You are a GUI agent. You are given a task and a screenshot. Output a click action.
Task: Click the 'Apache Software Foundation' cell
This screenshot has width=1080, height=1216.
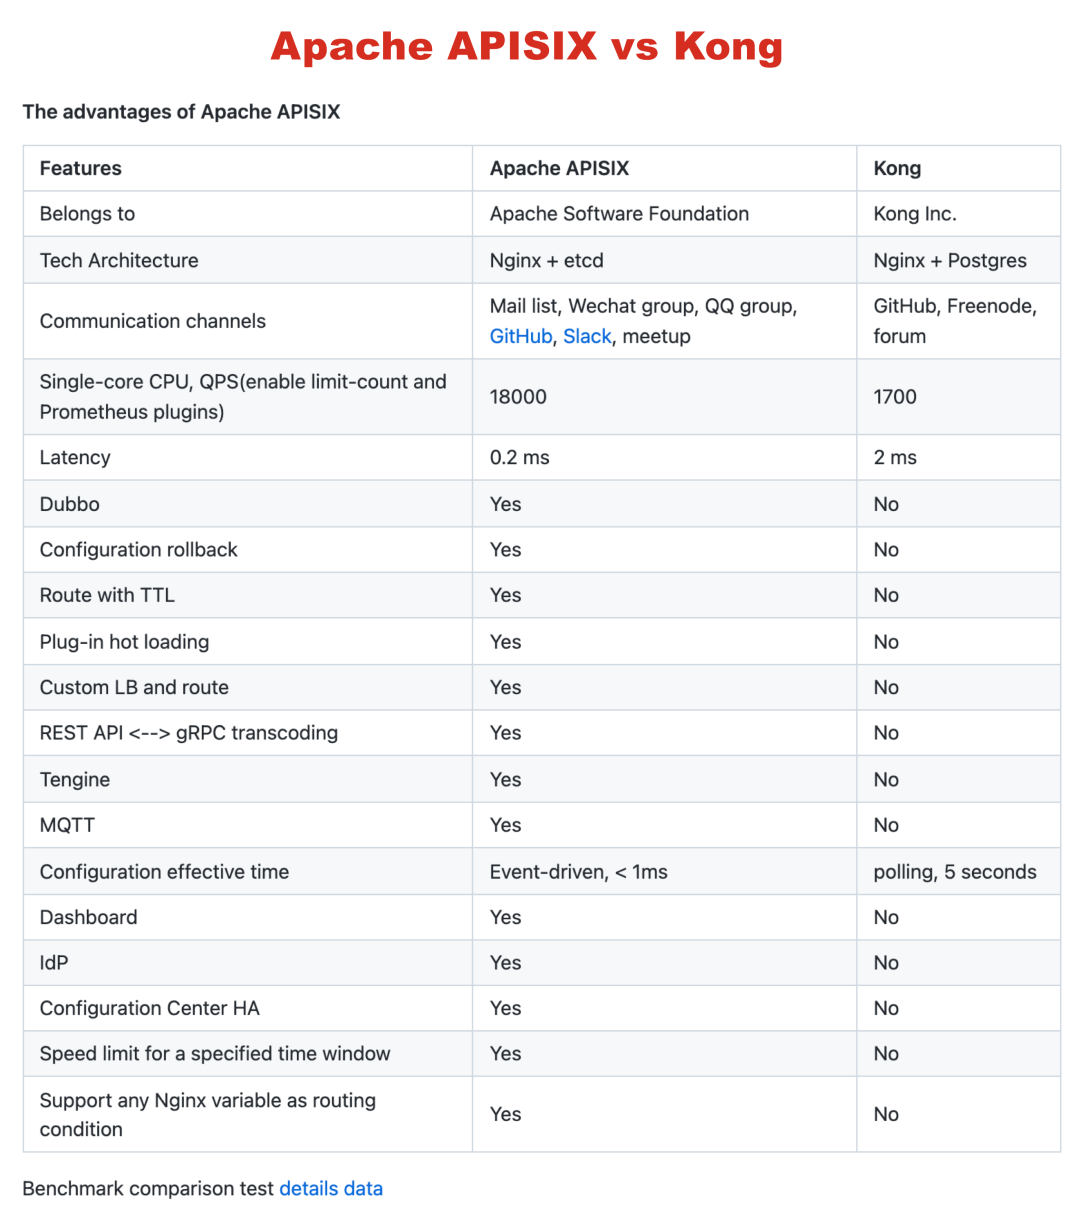[619, 214]
